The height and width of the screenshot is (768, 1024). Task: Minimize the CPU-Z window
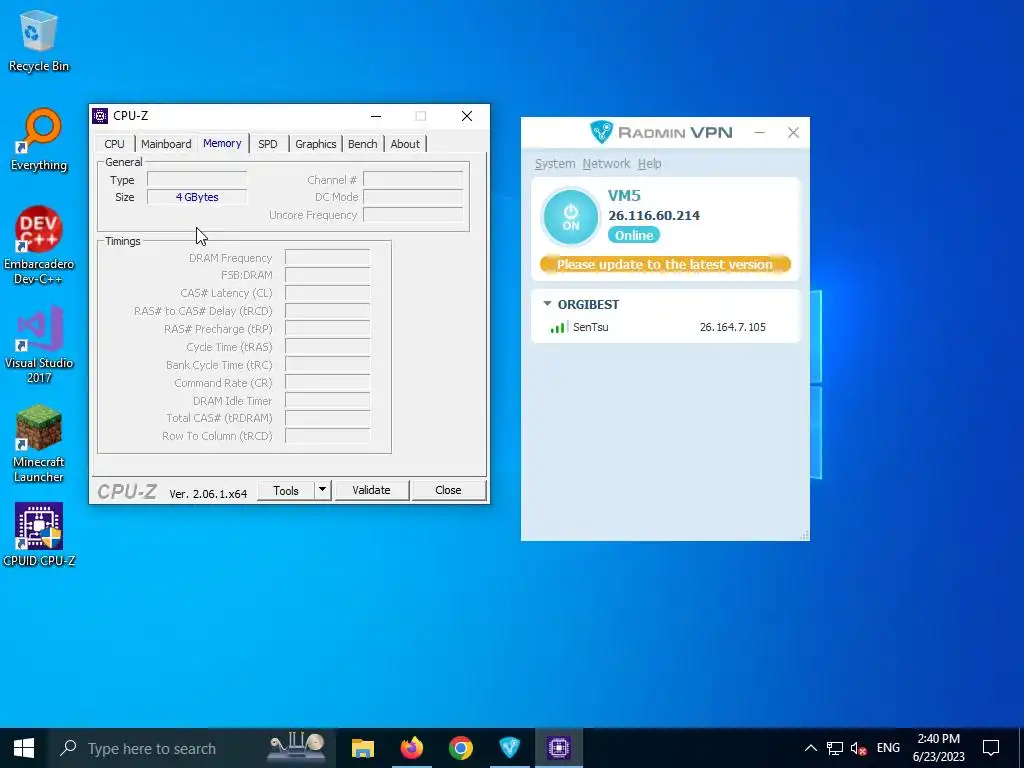(376, 116)
